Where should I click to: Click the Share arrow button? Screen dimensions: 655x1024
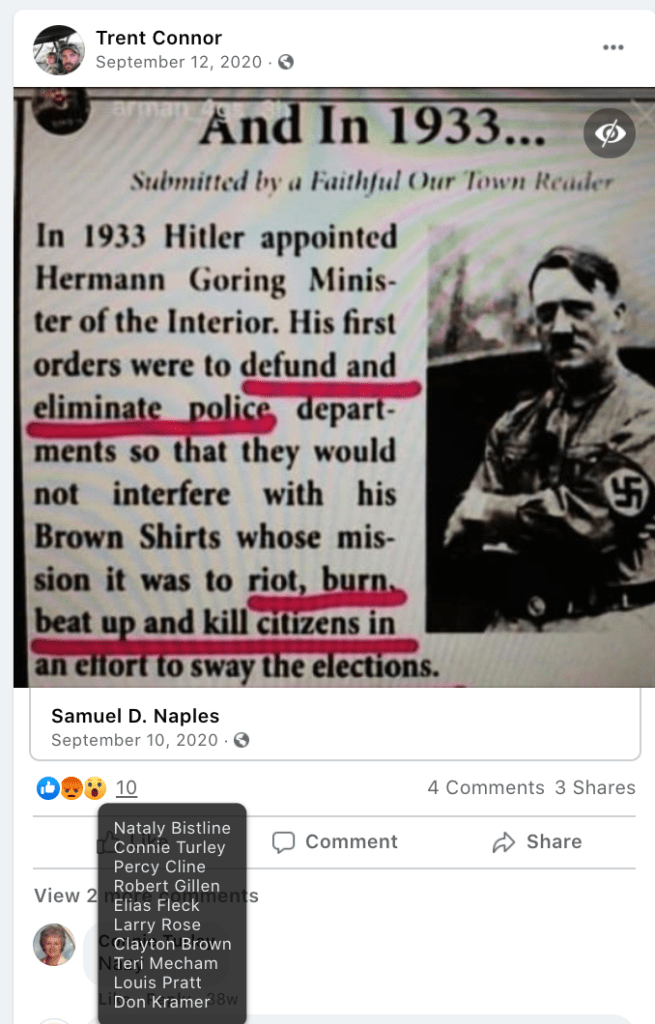tap(537, 842)
